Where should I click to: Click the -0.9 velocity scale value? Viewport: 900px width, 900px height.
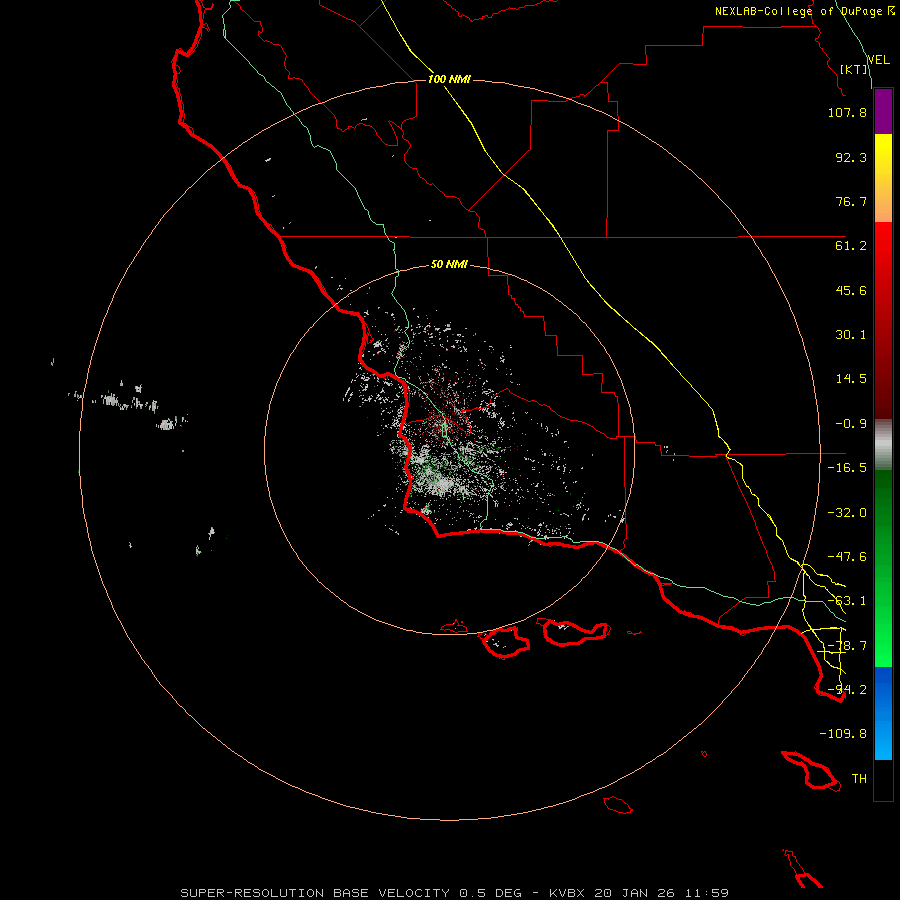click(x=851, y=424)
